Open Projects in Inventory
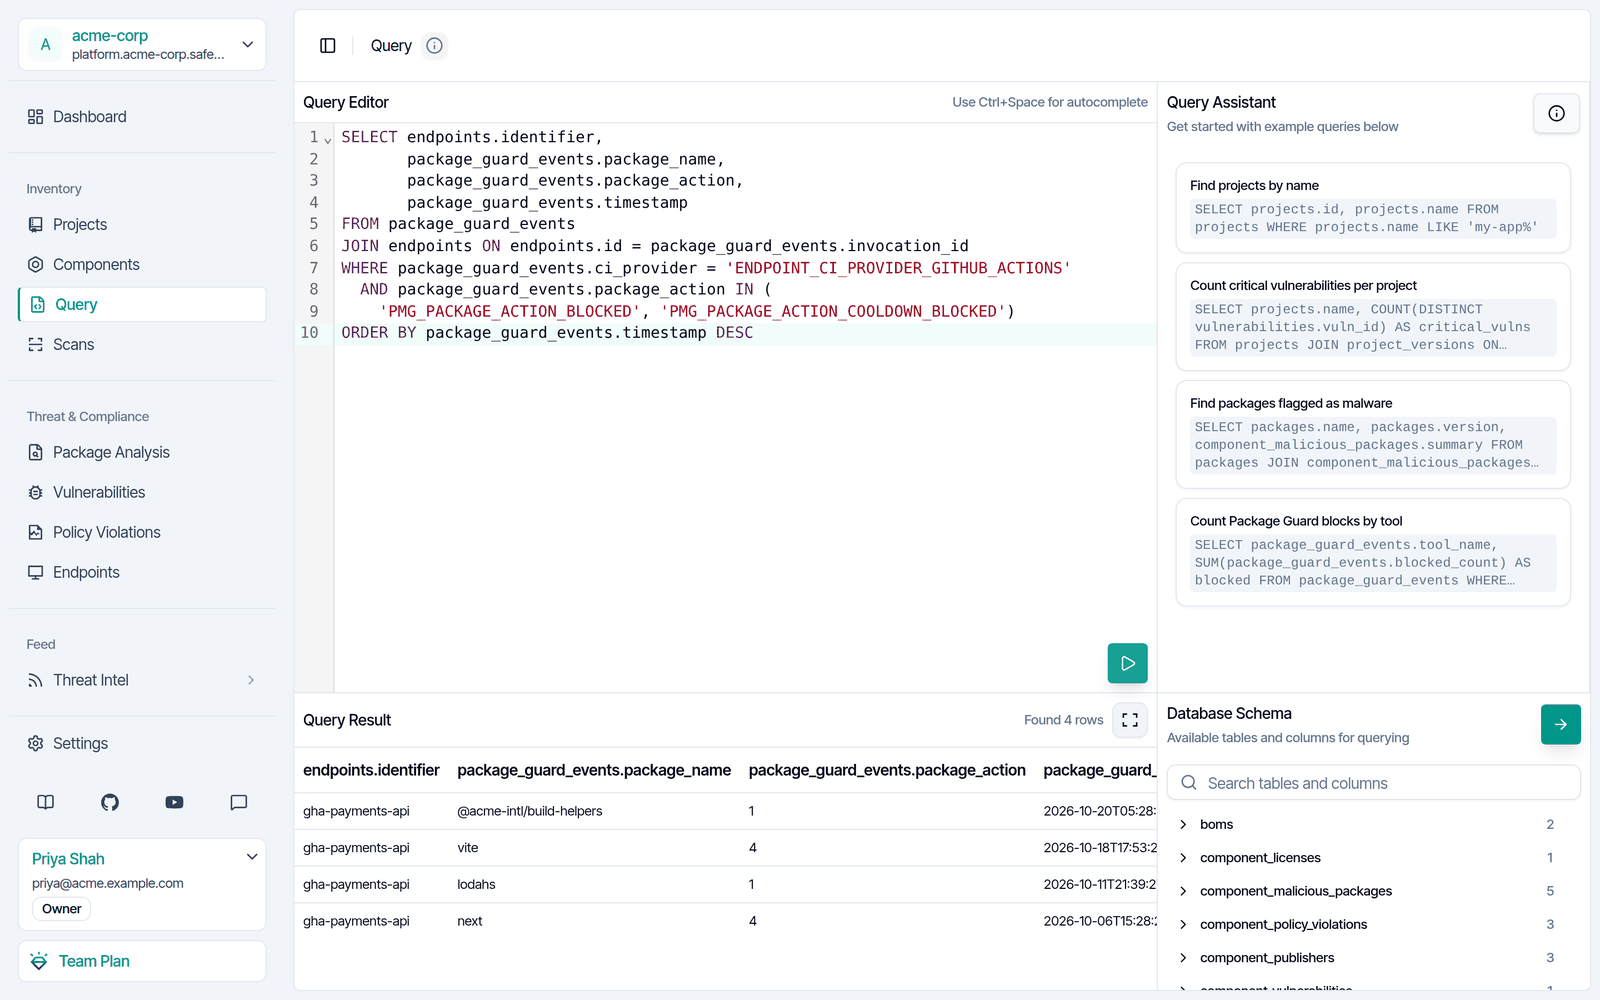This screenshot has height=1000, width=1600. [142, 225]
